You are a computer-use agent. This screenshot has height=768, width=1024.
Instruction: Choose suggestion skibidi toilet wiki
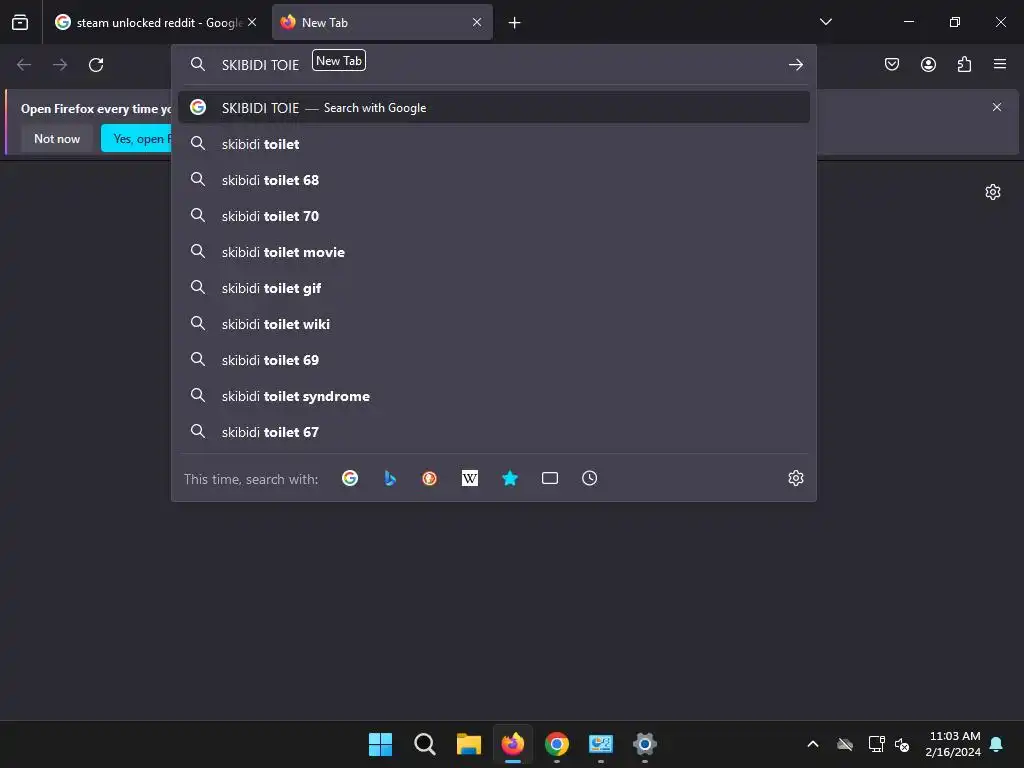(x=494, y=324)
